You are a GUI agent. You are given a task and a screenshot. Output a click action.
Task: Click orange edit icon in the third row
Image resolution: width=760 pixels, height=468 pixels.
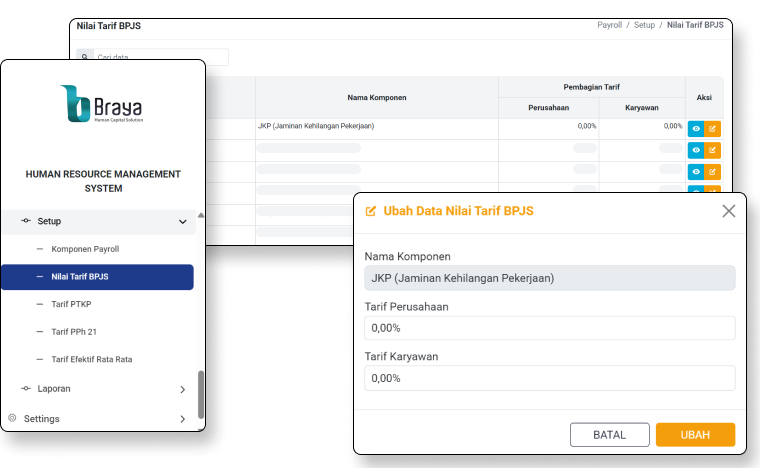[712, 172]
